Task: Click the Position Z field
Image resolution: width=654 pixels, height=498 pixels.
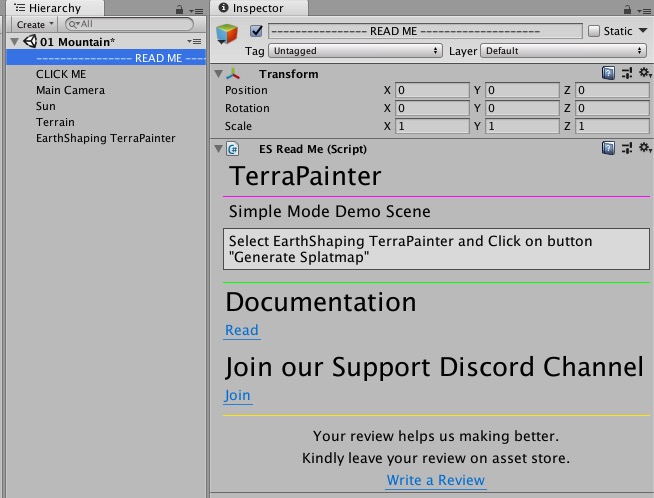Action: (x=612, y=90)
